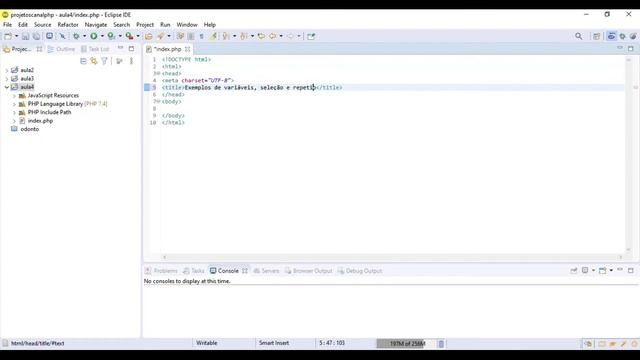Click the filter icon in Project Explorer
Image resolution: width=640 pixels, height=360 pixels.
(x=104, y=61)
